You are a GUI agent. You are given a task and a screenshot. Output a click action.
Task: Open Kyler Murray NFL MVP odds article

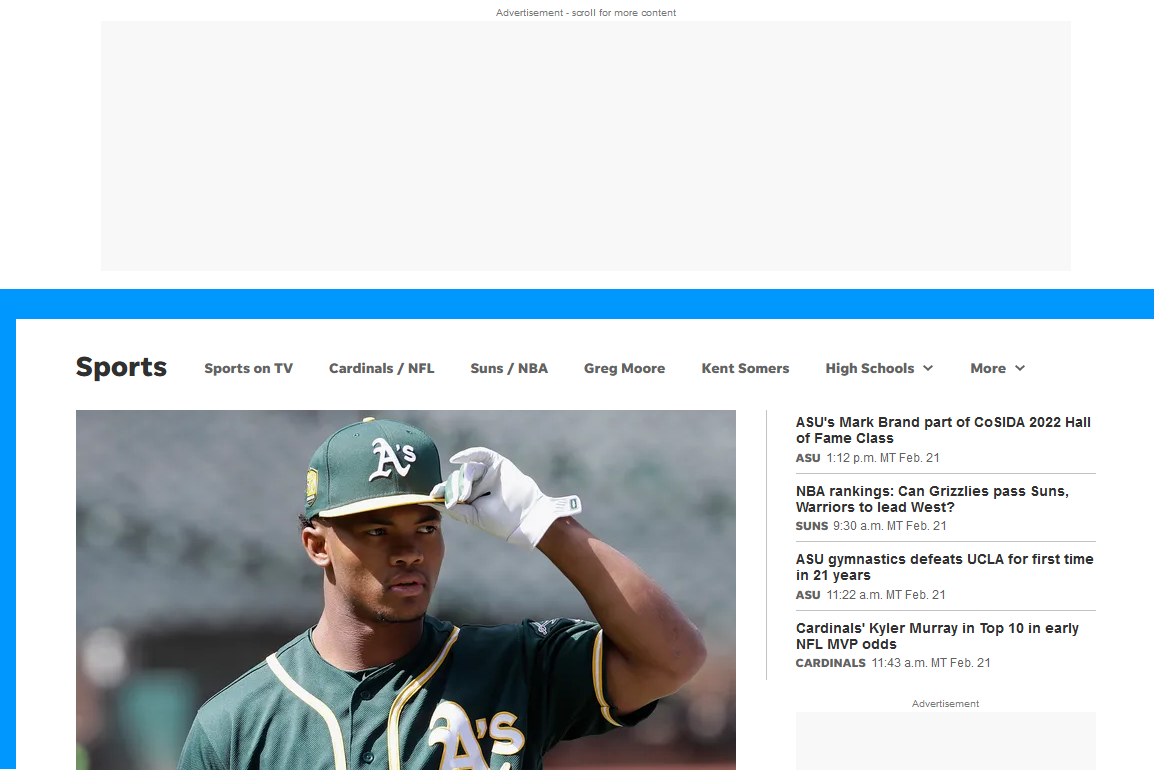(x=937, y=636)
